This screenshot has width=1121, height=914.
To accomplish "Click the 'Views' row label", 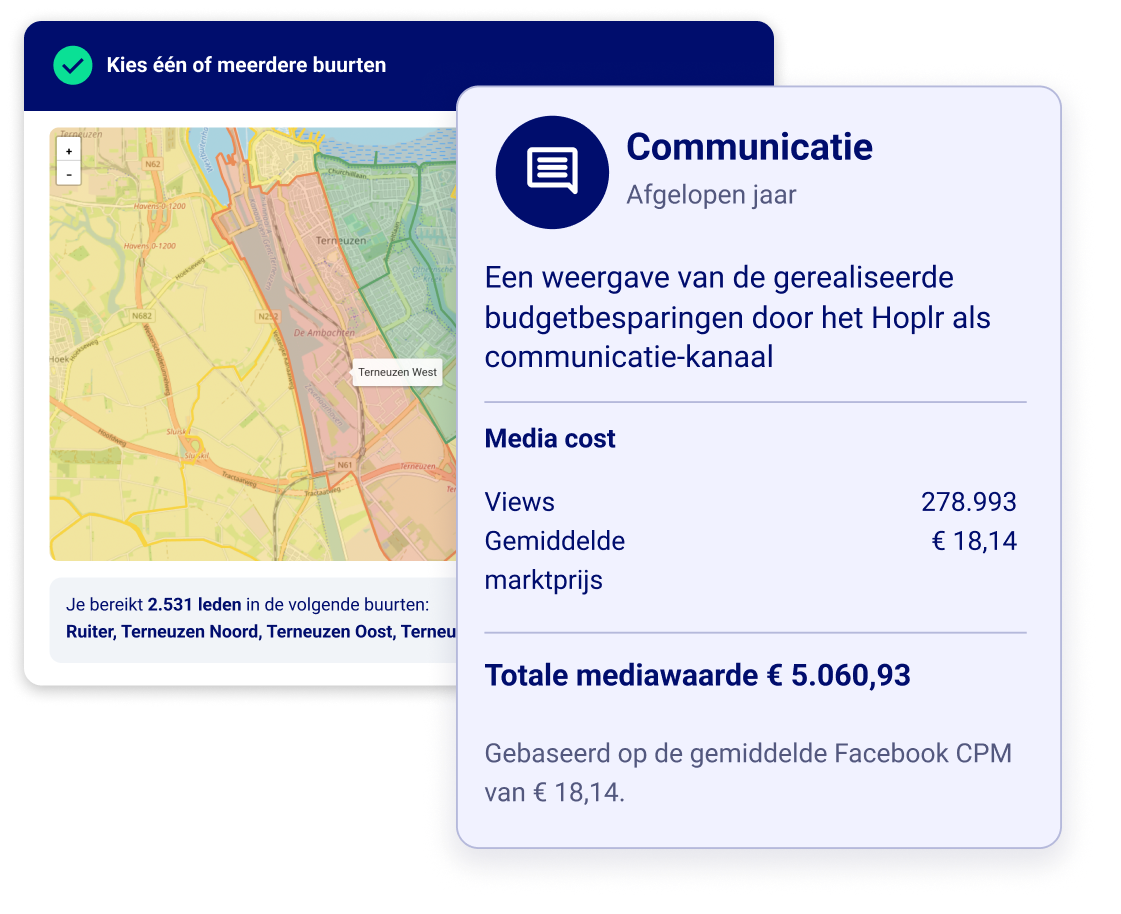I will click(519, 502).
